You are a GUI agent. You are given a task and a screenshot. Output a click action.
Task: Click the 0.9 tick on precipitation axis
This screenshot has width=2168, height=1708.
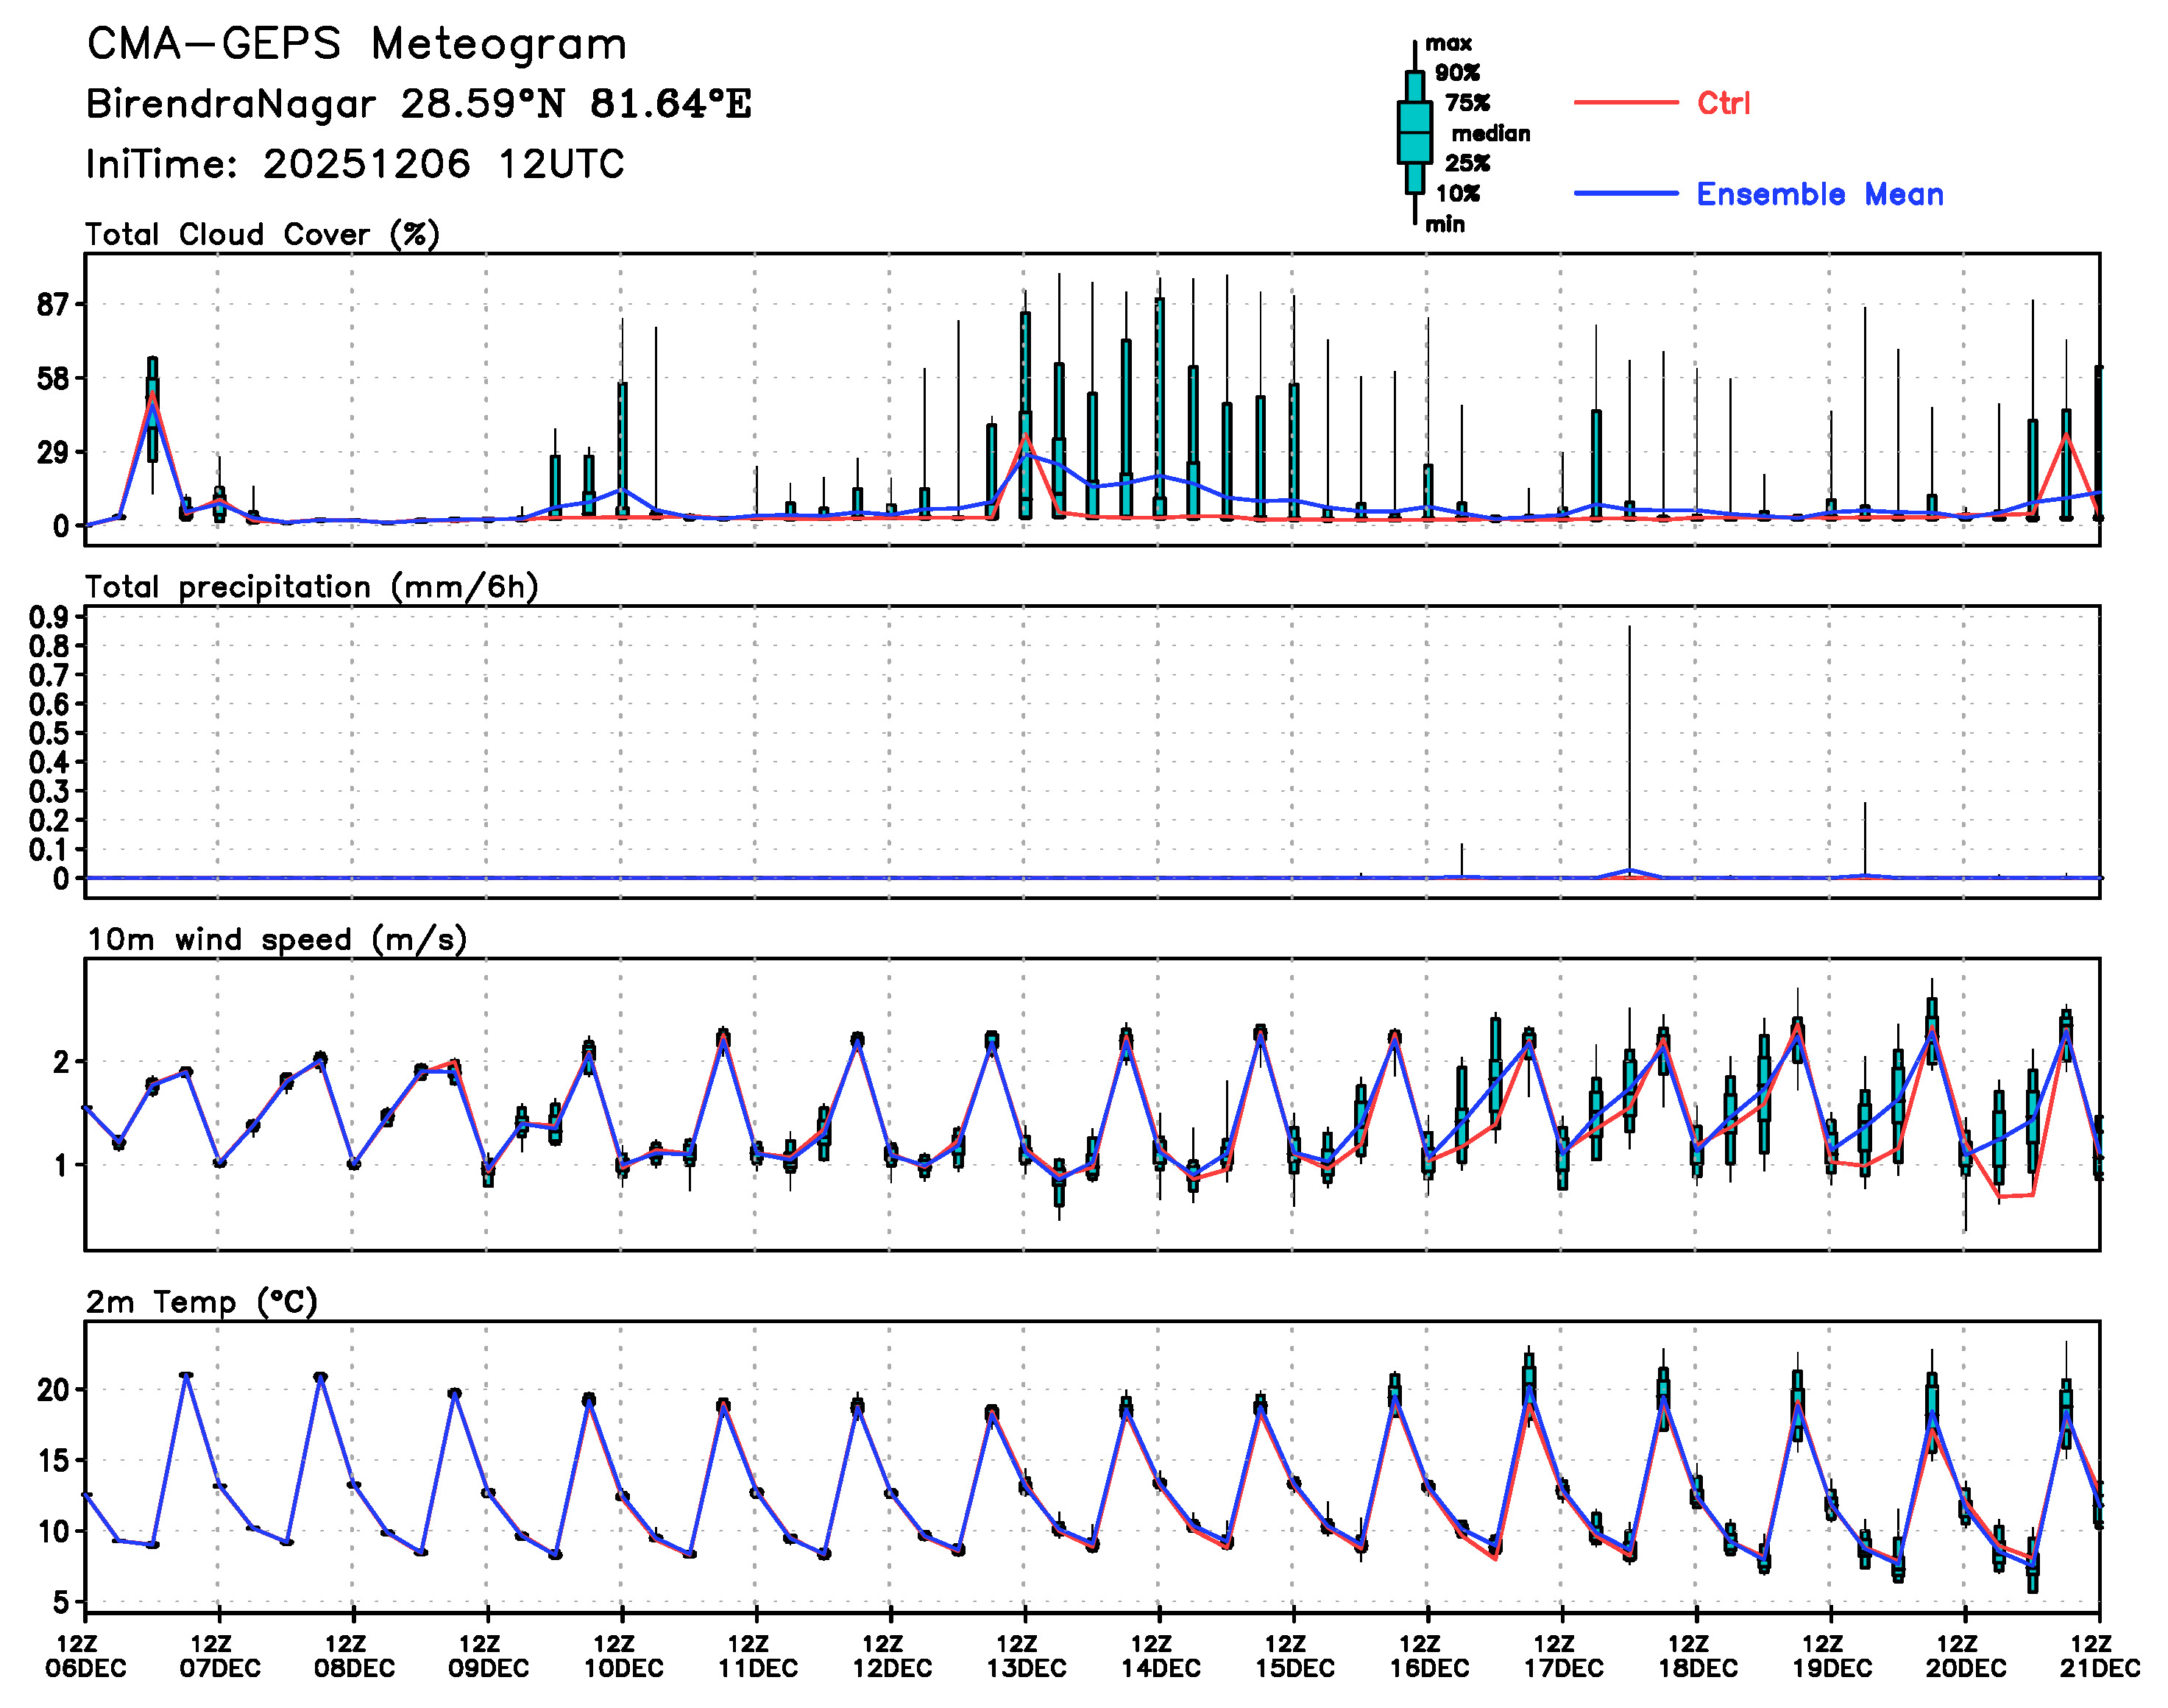coord(48,617)
